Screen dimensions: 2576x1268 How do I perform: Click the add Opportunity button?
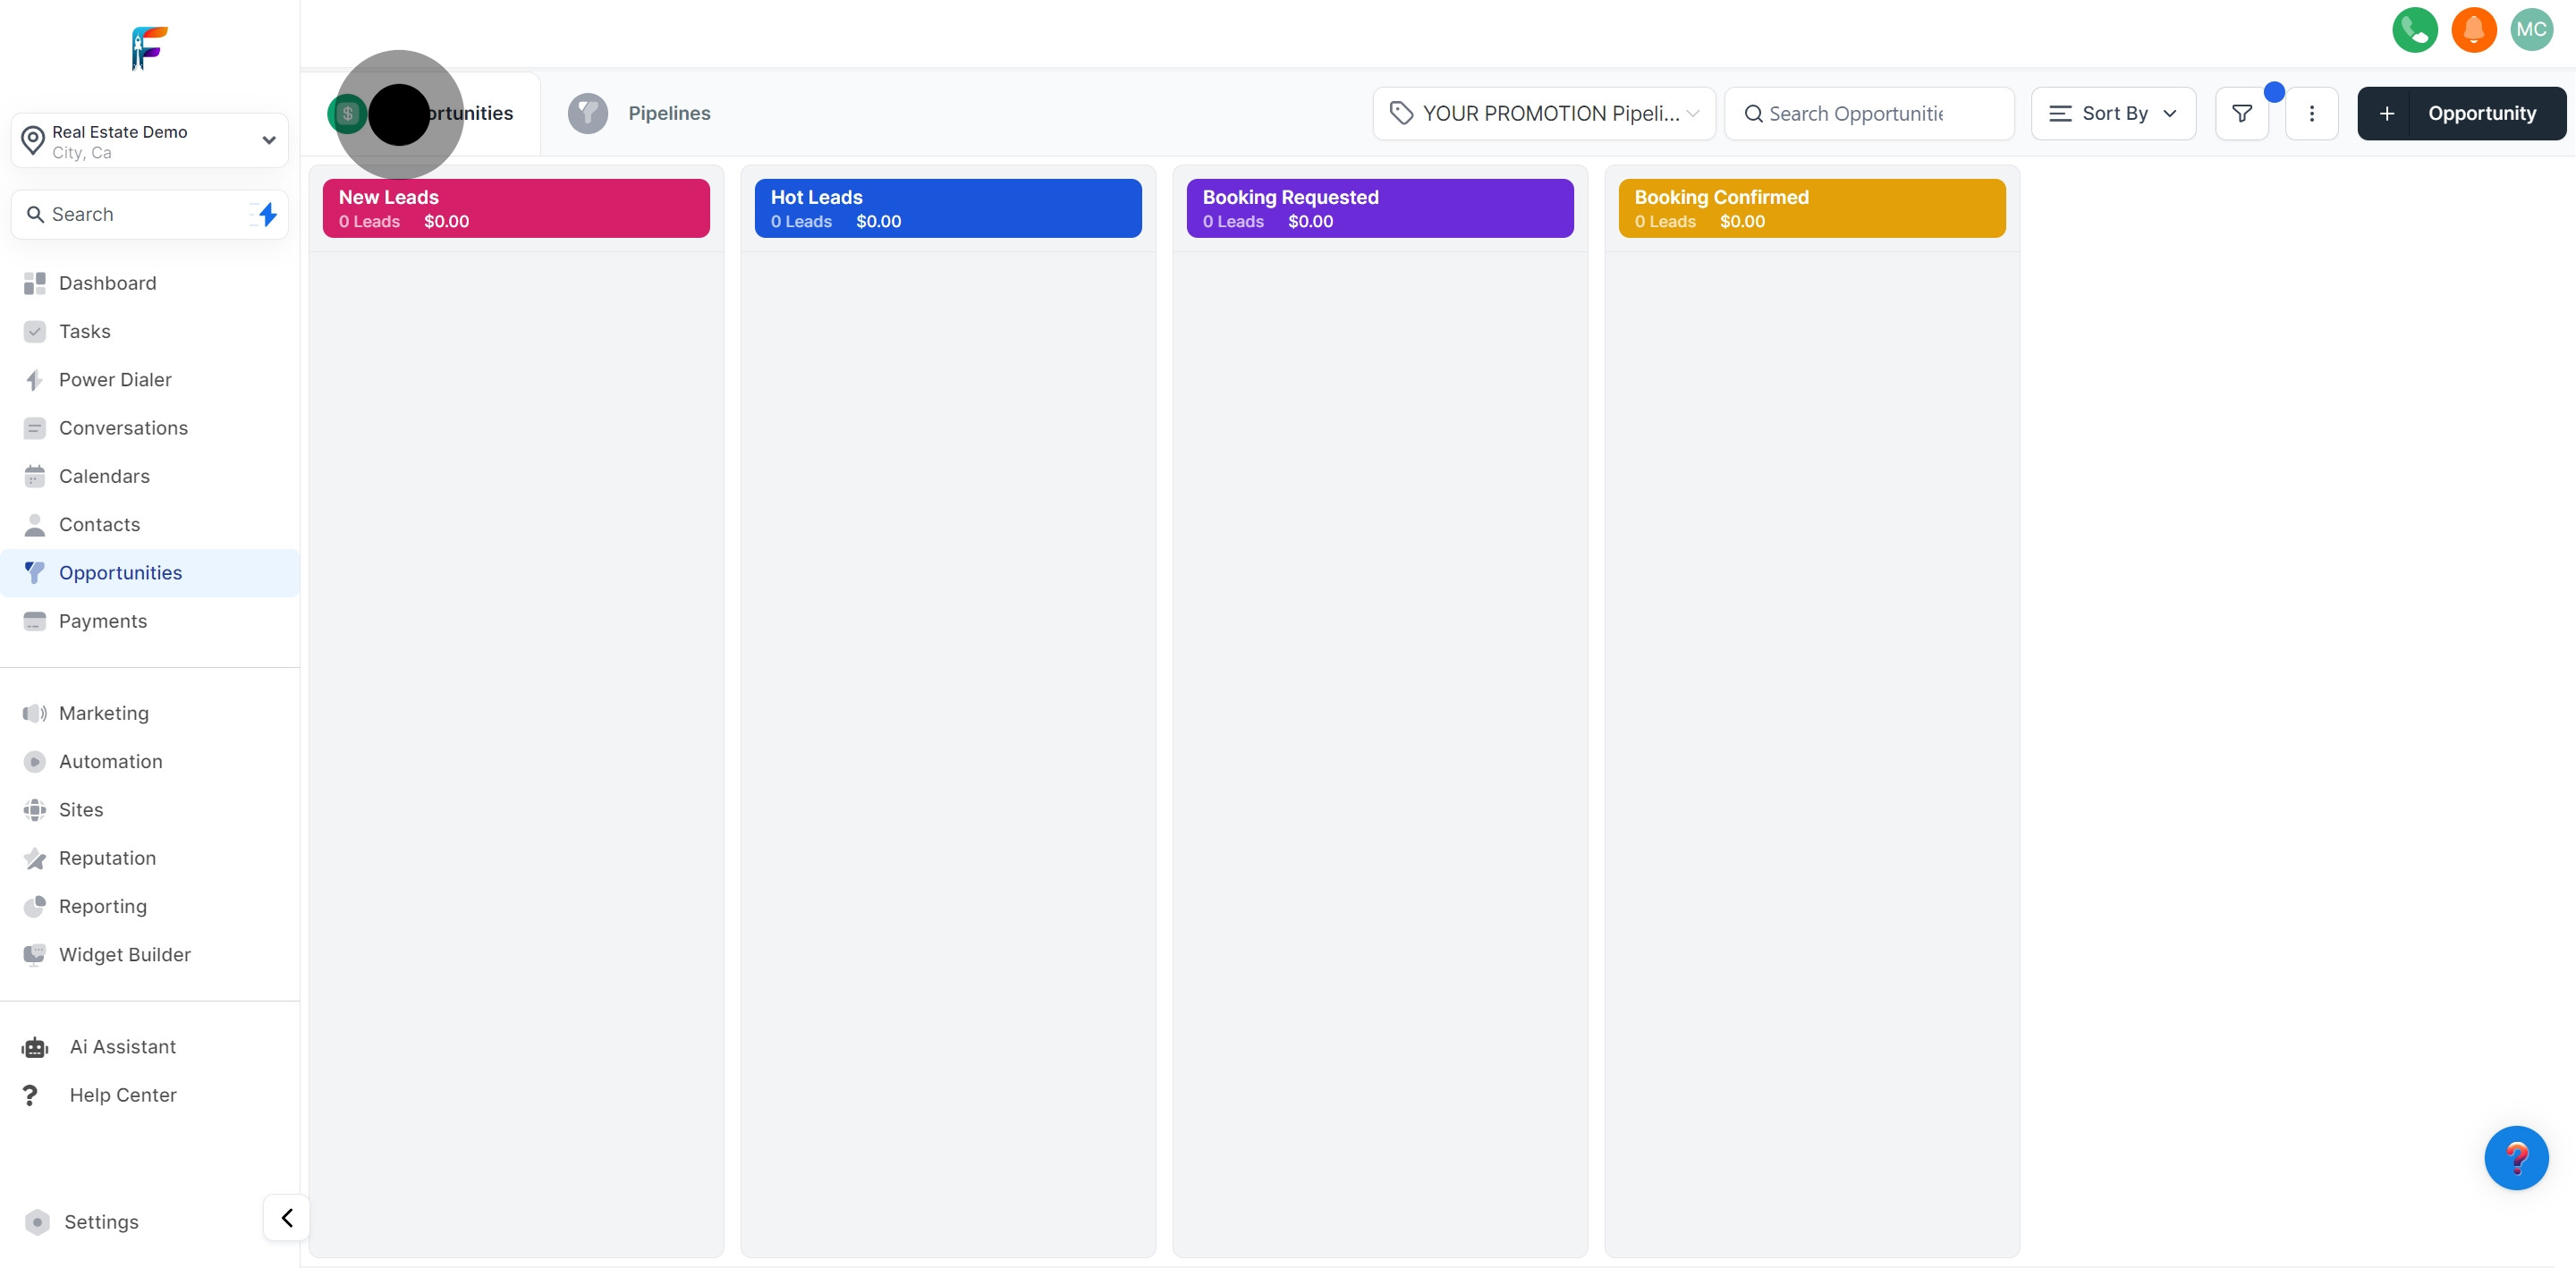pos(2461,114)
